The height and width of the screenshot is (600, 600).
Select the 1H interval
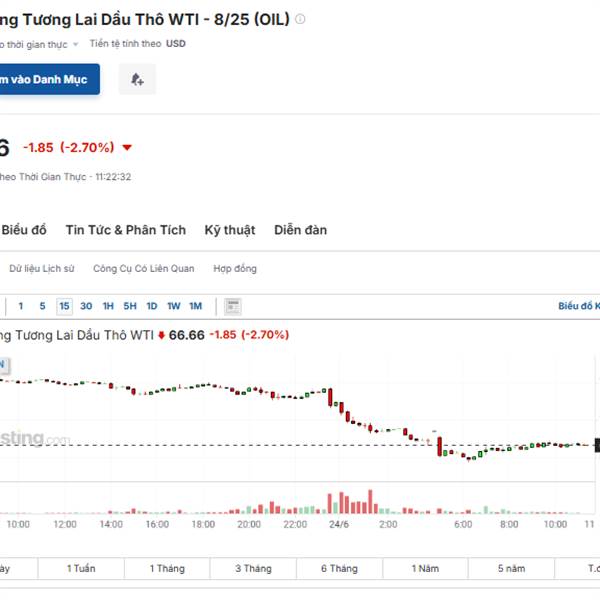pos(108,306)
